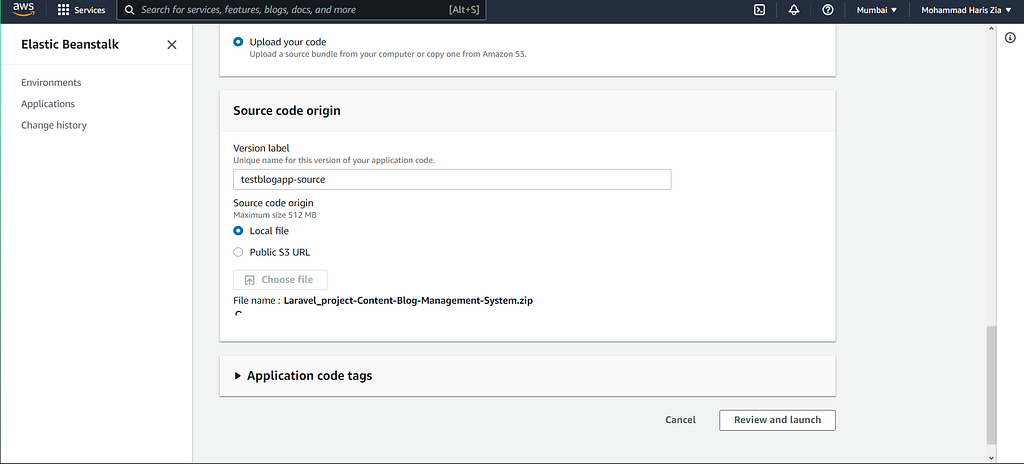Image resolution: width=1024 pixels, height=464 pixels.
Task: Click the page vertical scrollbar thumb
Action: [991, 384]
